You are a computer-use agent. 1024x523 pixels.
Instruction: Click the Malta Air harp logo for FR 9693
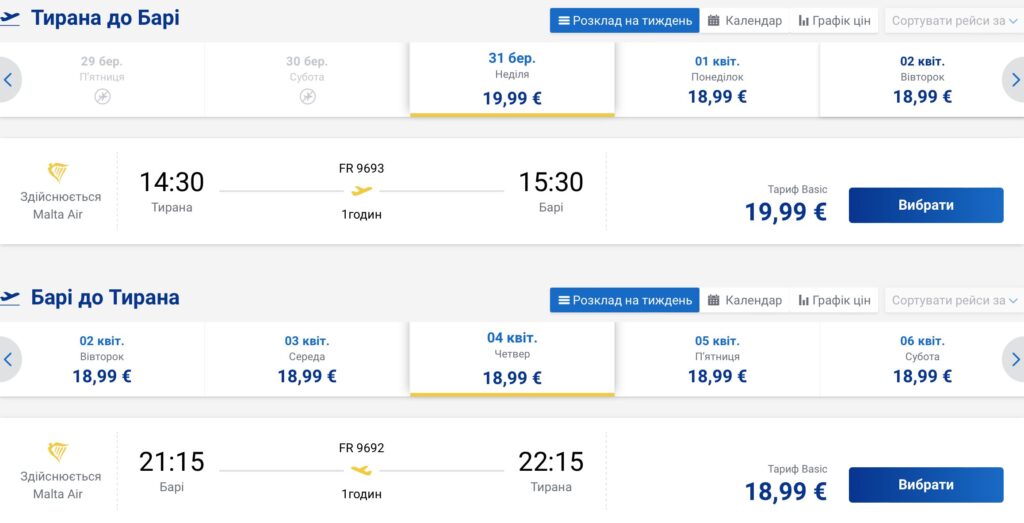(x=58, y=172)
